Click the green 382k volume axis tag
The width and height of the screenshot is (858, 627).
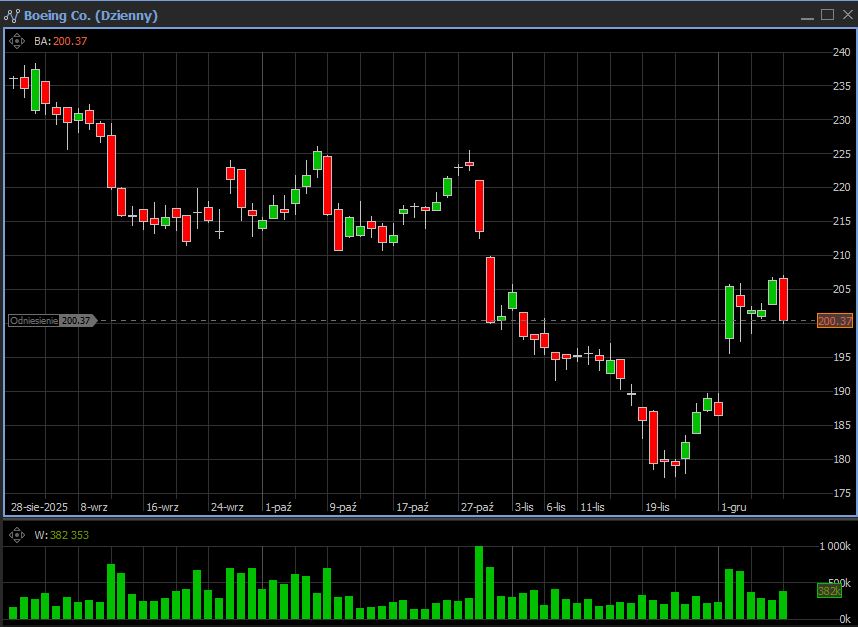(x=828, y=591)
